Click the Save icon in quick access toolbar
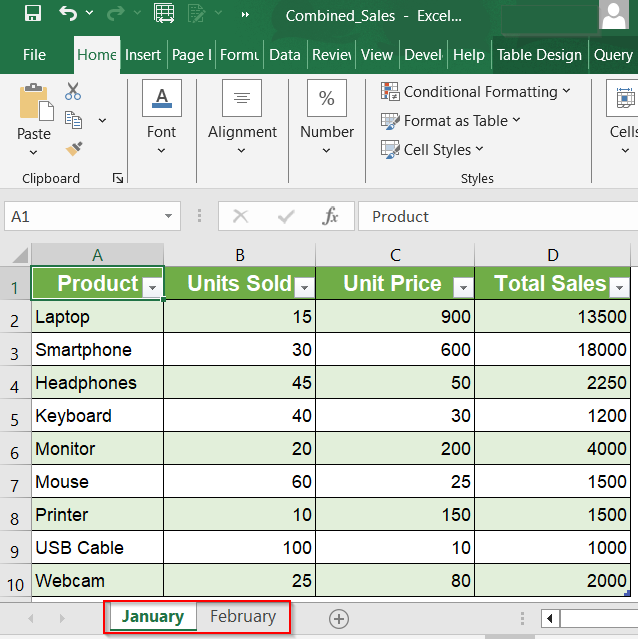Screen dimensions: 638x639 click(33, 14)
